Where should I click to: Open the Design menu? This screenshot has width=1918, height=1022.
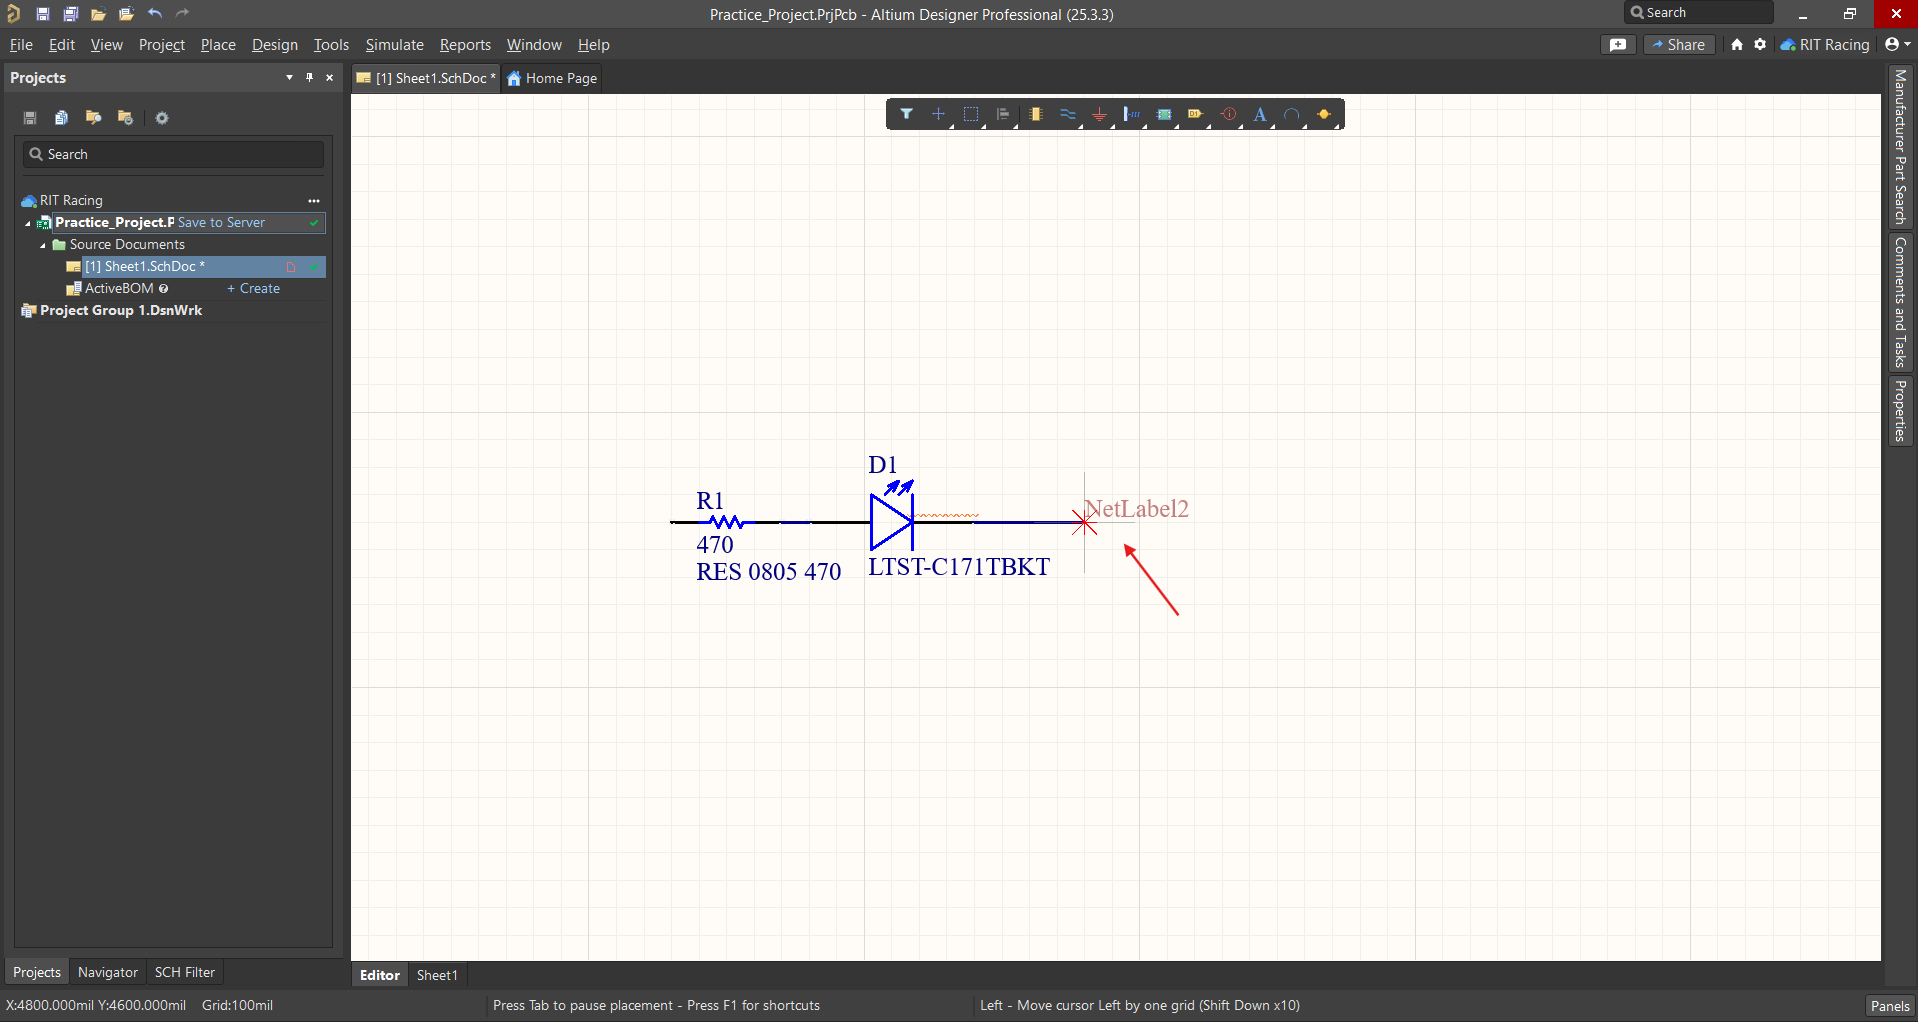click(x=275, y=45)
